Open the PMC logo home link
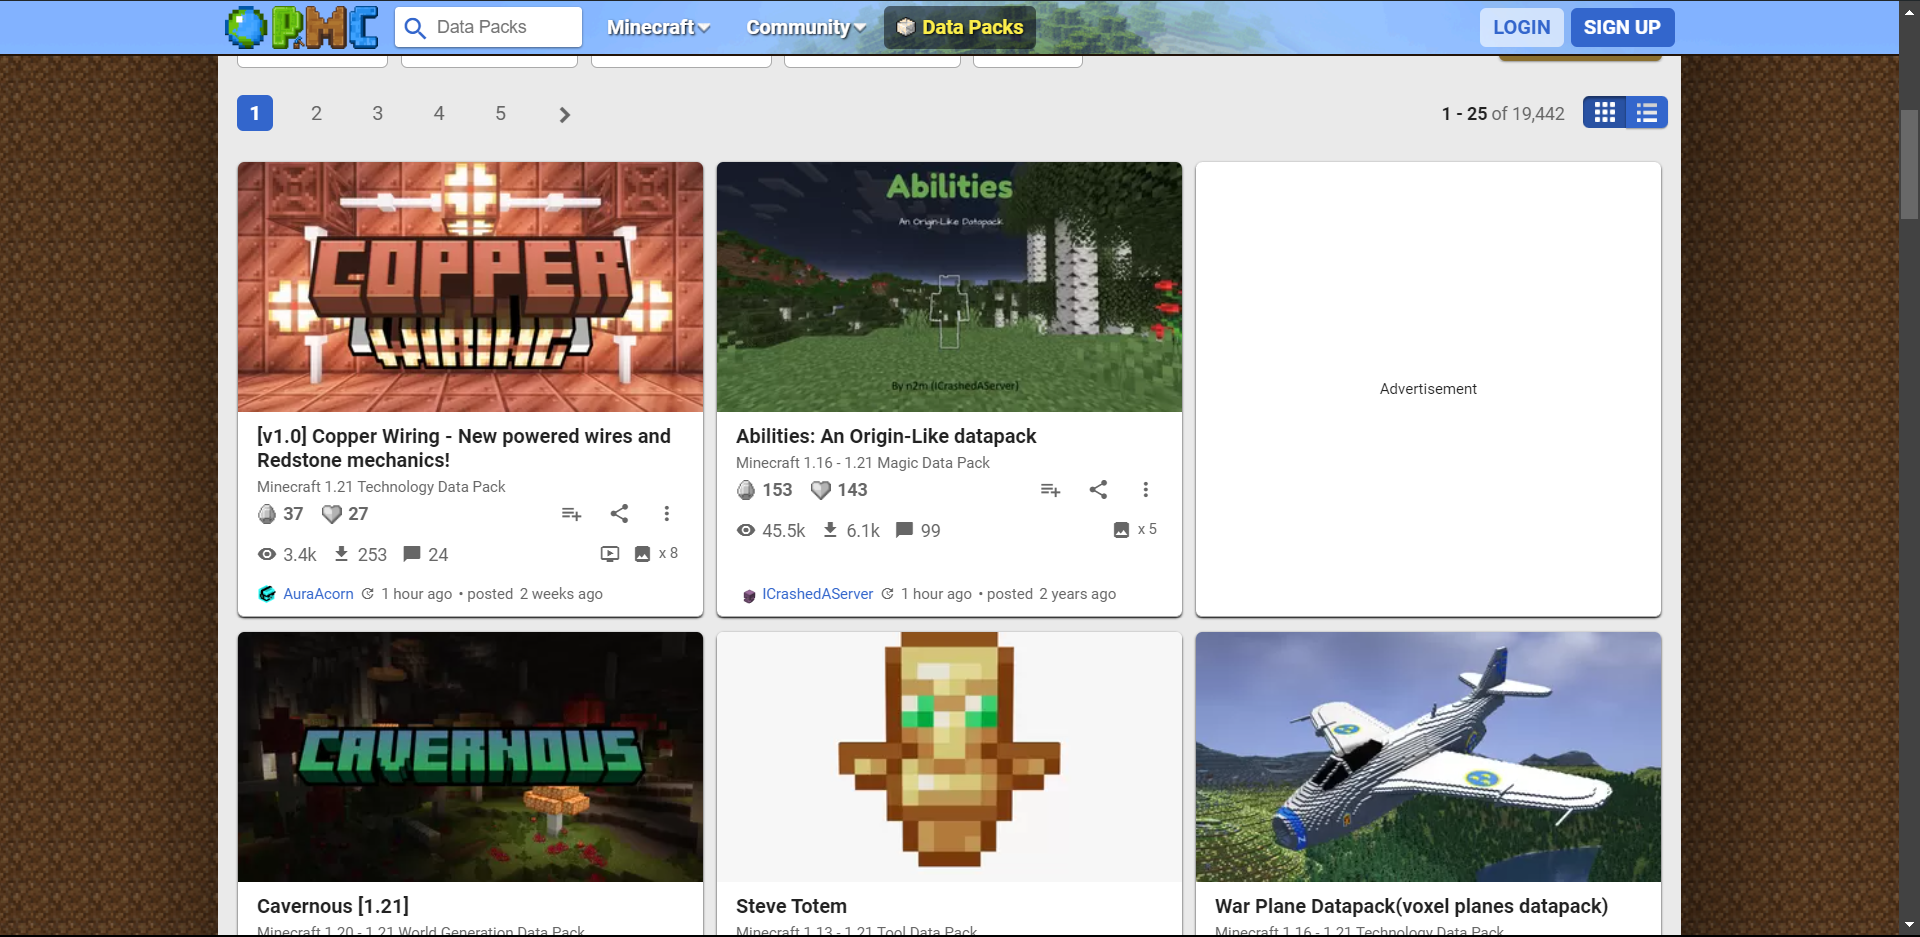 pyautogui.click(x=301, y=27)
